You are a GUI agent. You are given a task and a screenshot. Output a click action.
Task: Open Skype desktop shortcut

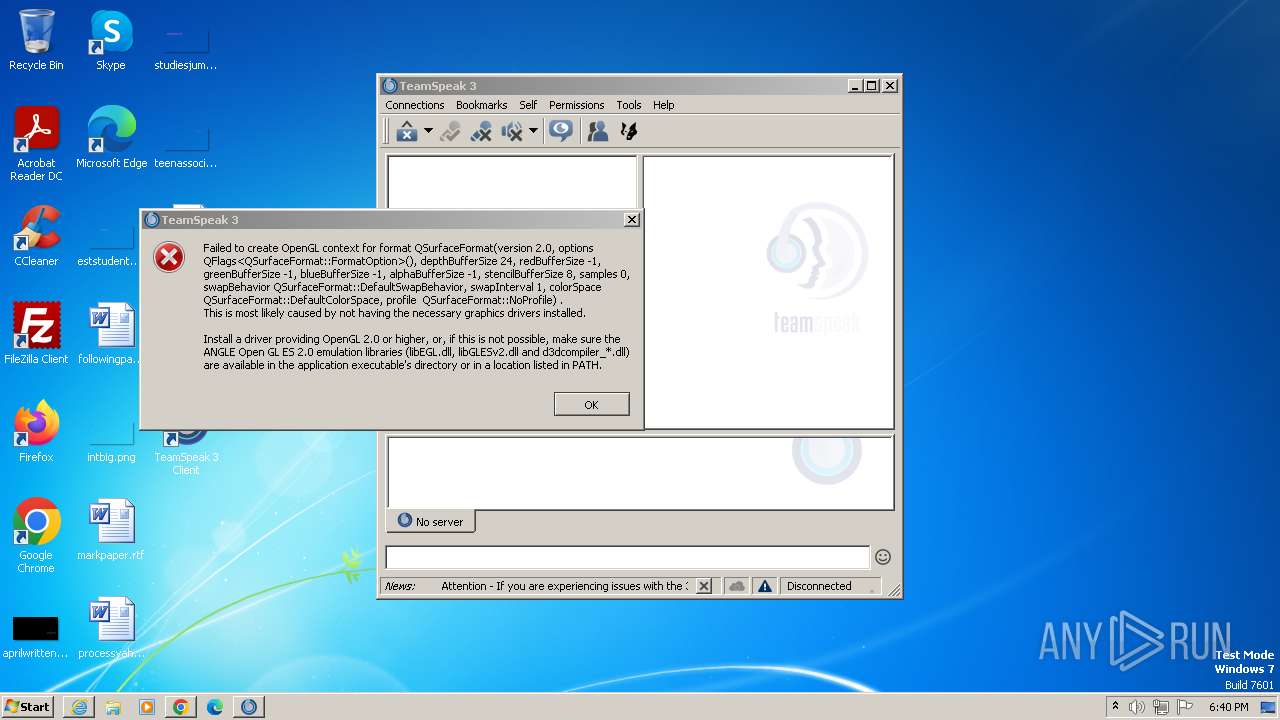coord(111,41)
